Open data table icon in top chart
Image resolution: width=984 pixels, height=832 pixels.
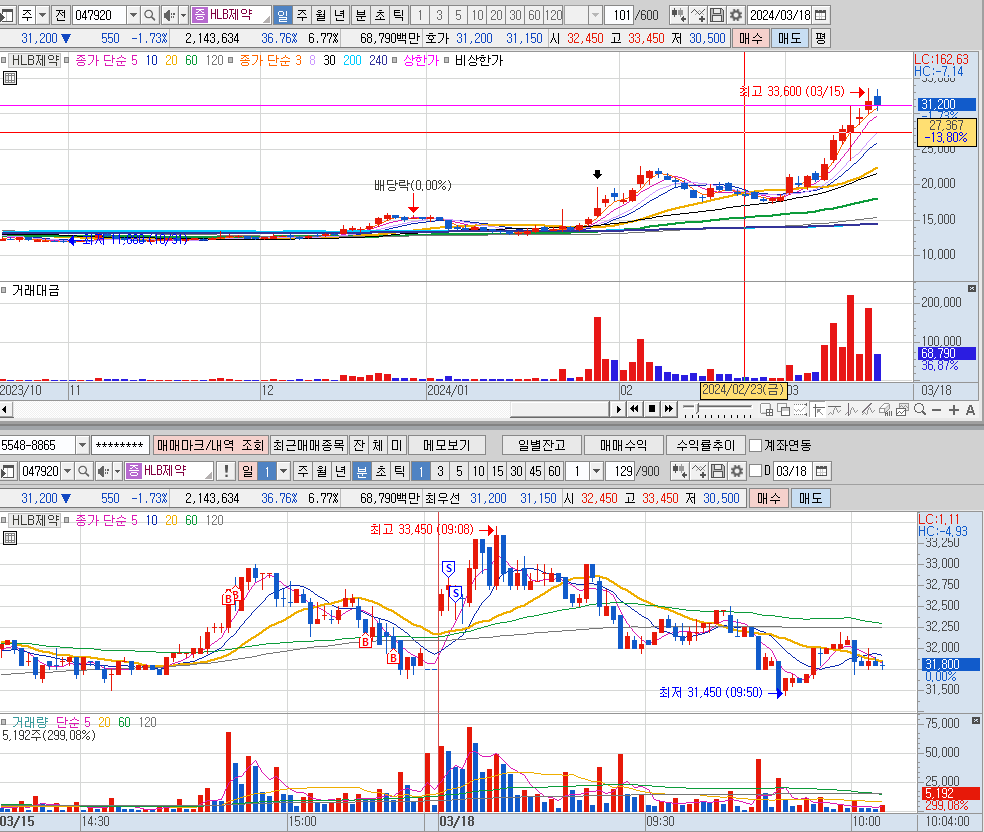[x=9, y=78]
